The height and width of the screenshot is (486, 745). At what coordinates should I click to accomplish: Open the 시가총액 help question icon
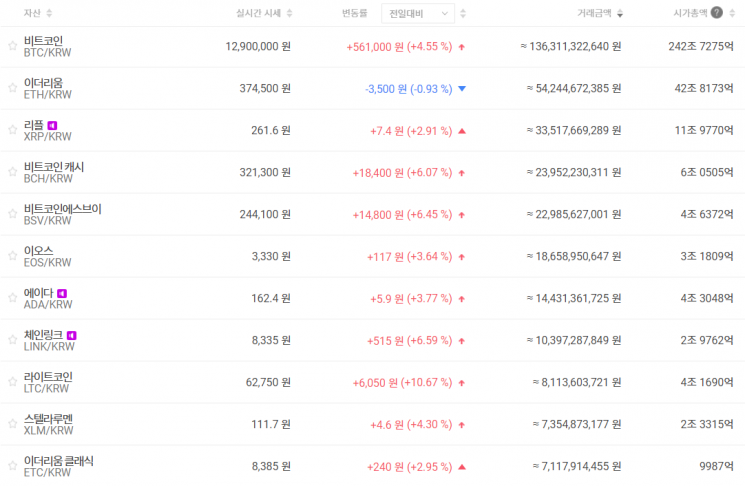pos(716,13)
